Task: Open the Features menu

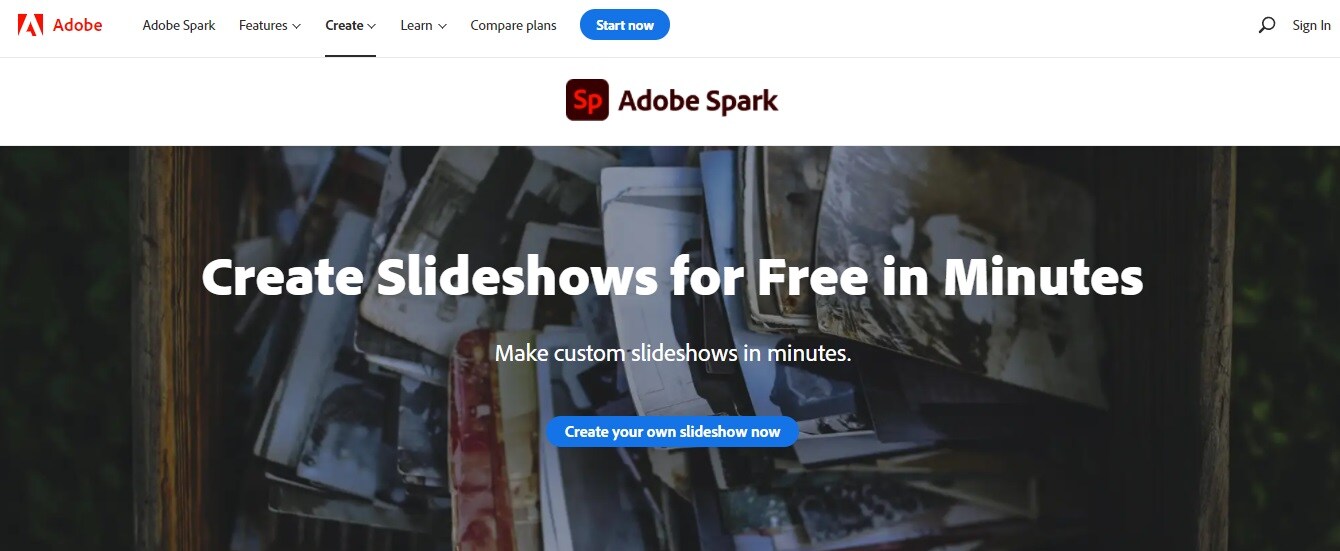Action: tap(270, 25)
